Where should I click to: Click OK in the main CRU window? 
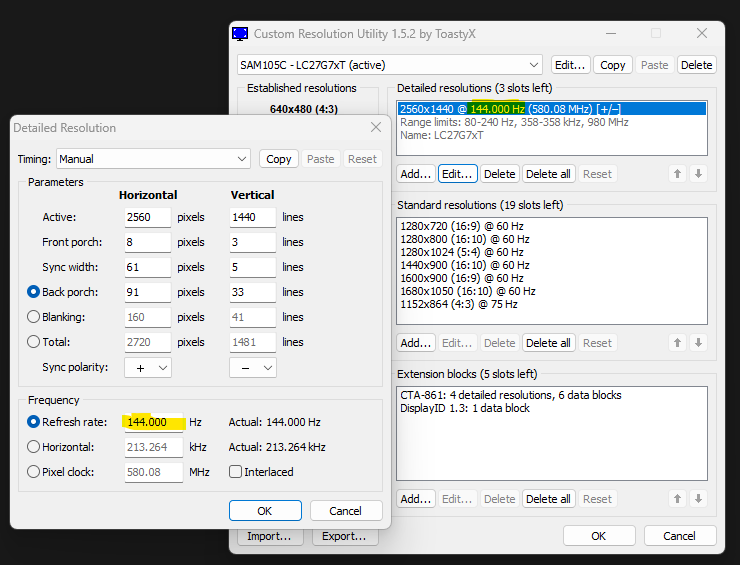coord(599,536)
